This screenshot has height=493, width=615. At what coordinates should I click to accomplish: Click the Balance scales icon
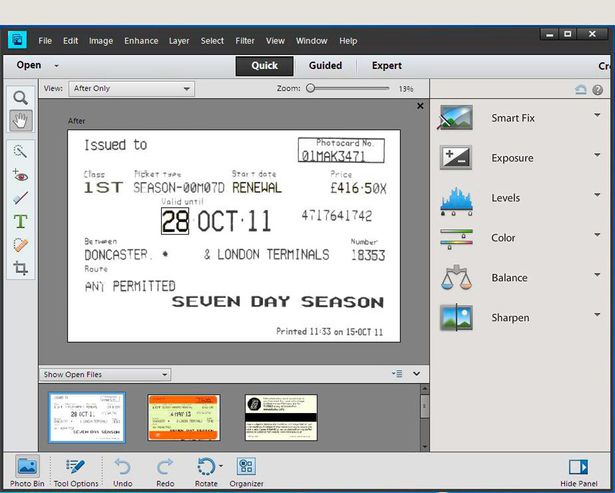[x=456, y=278]
